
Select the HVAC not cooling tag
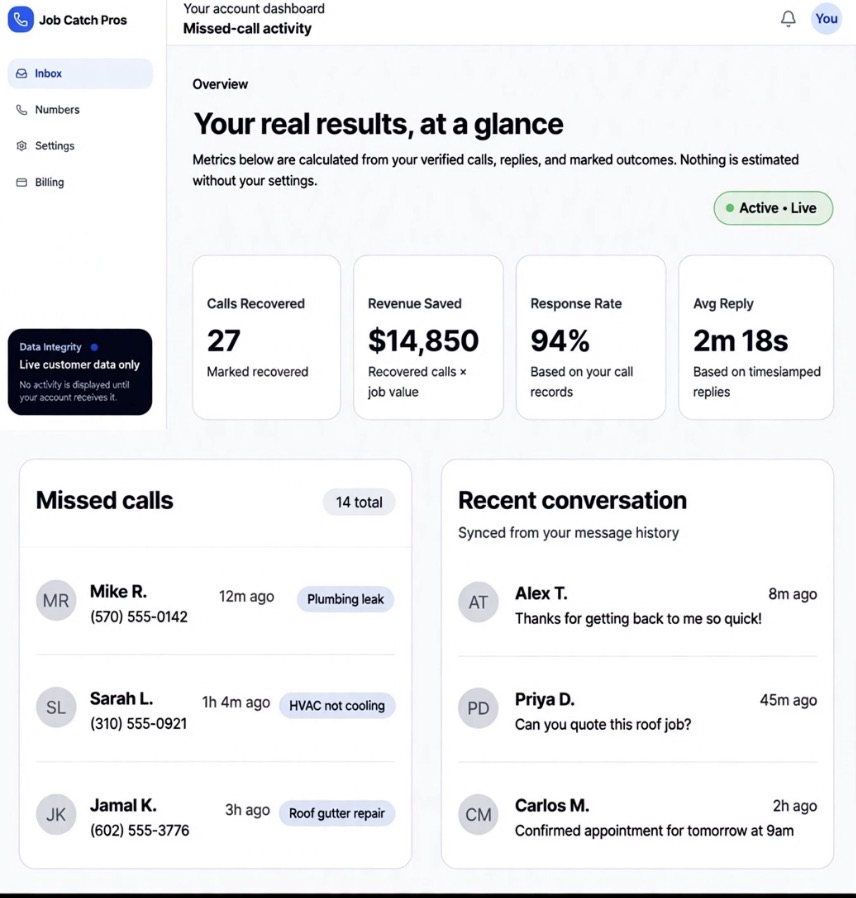pos(337,706)
